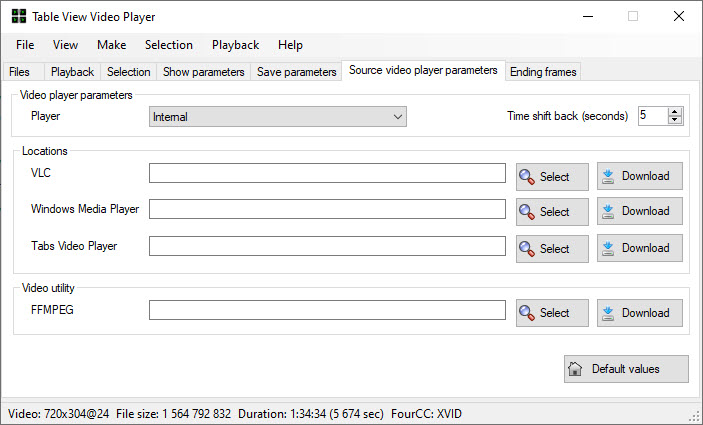Click the Time shift back seconds field
Image resolution: width=703 pixels, height=425 pixels.
(x=653, y=116)
